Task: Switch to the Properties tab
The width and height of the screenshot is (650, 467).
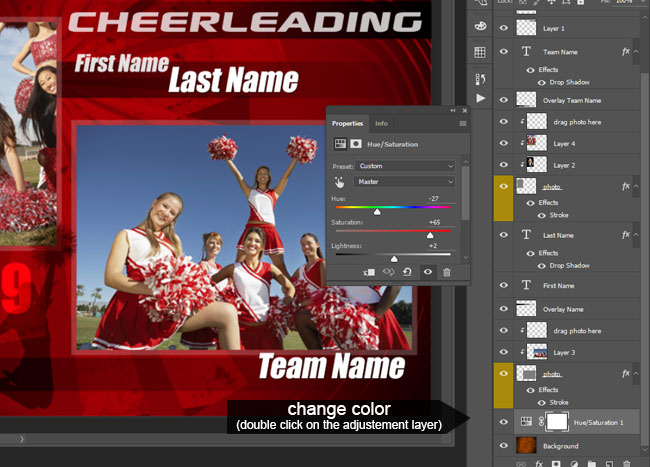Action: tap(347, 123)
